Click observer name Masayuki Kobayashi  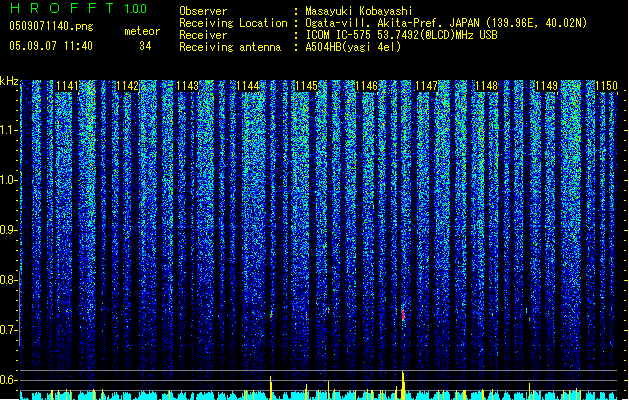[359, 11]
